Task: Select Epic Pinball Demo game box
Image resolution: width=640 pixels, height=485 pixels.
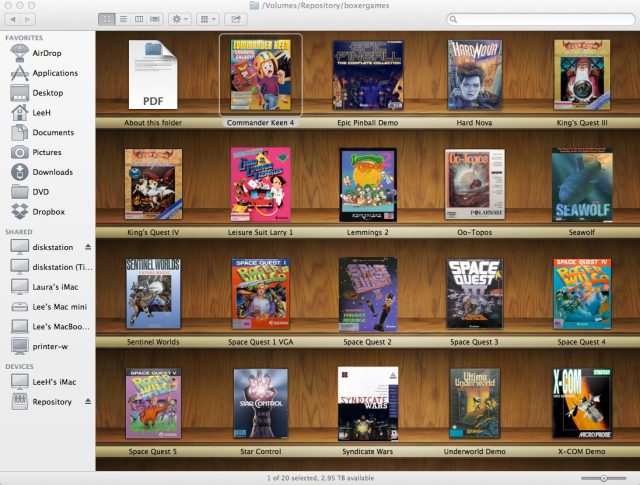Action: [368, 75]
